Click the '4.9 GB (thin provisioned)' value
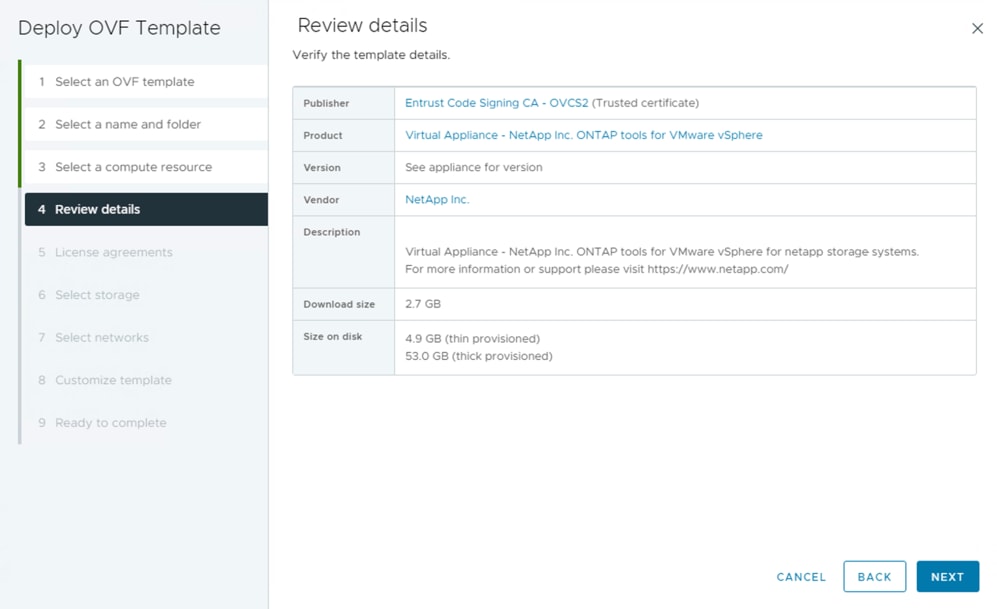This screenshot has width=997, height=609. pyautogui.click(x=472, y=339)
